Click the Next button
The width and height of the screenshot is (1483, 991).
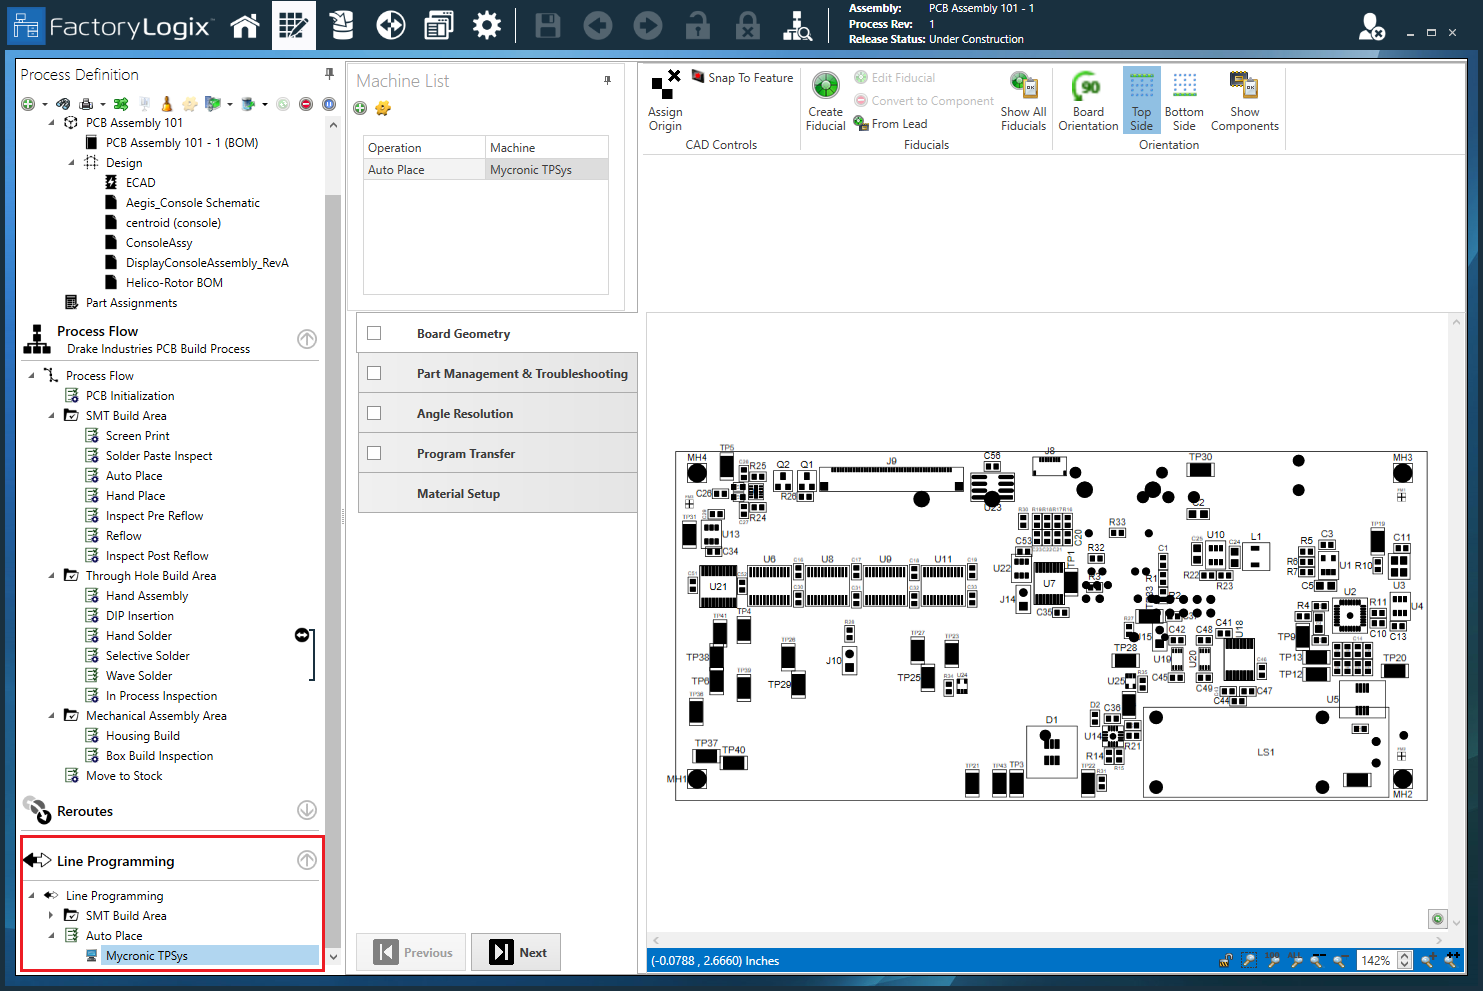pyautogui.click(x=516, y=951)
